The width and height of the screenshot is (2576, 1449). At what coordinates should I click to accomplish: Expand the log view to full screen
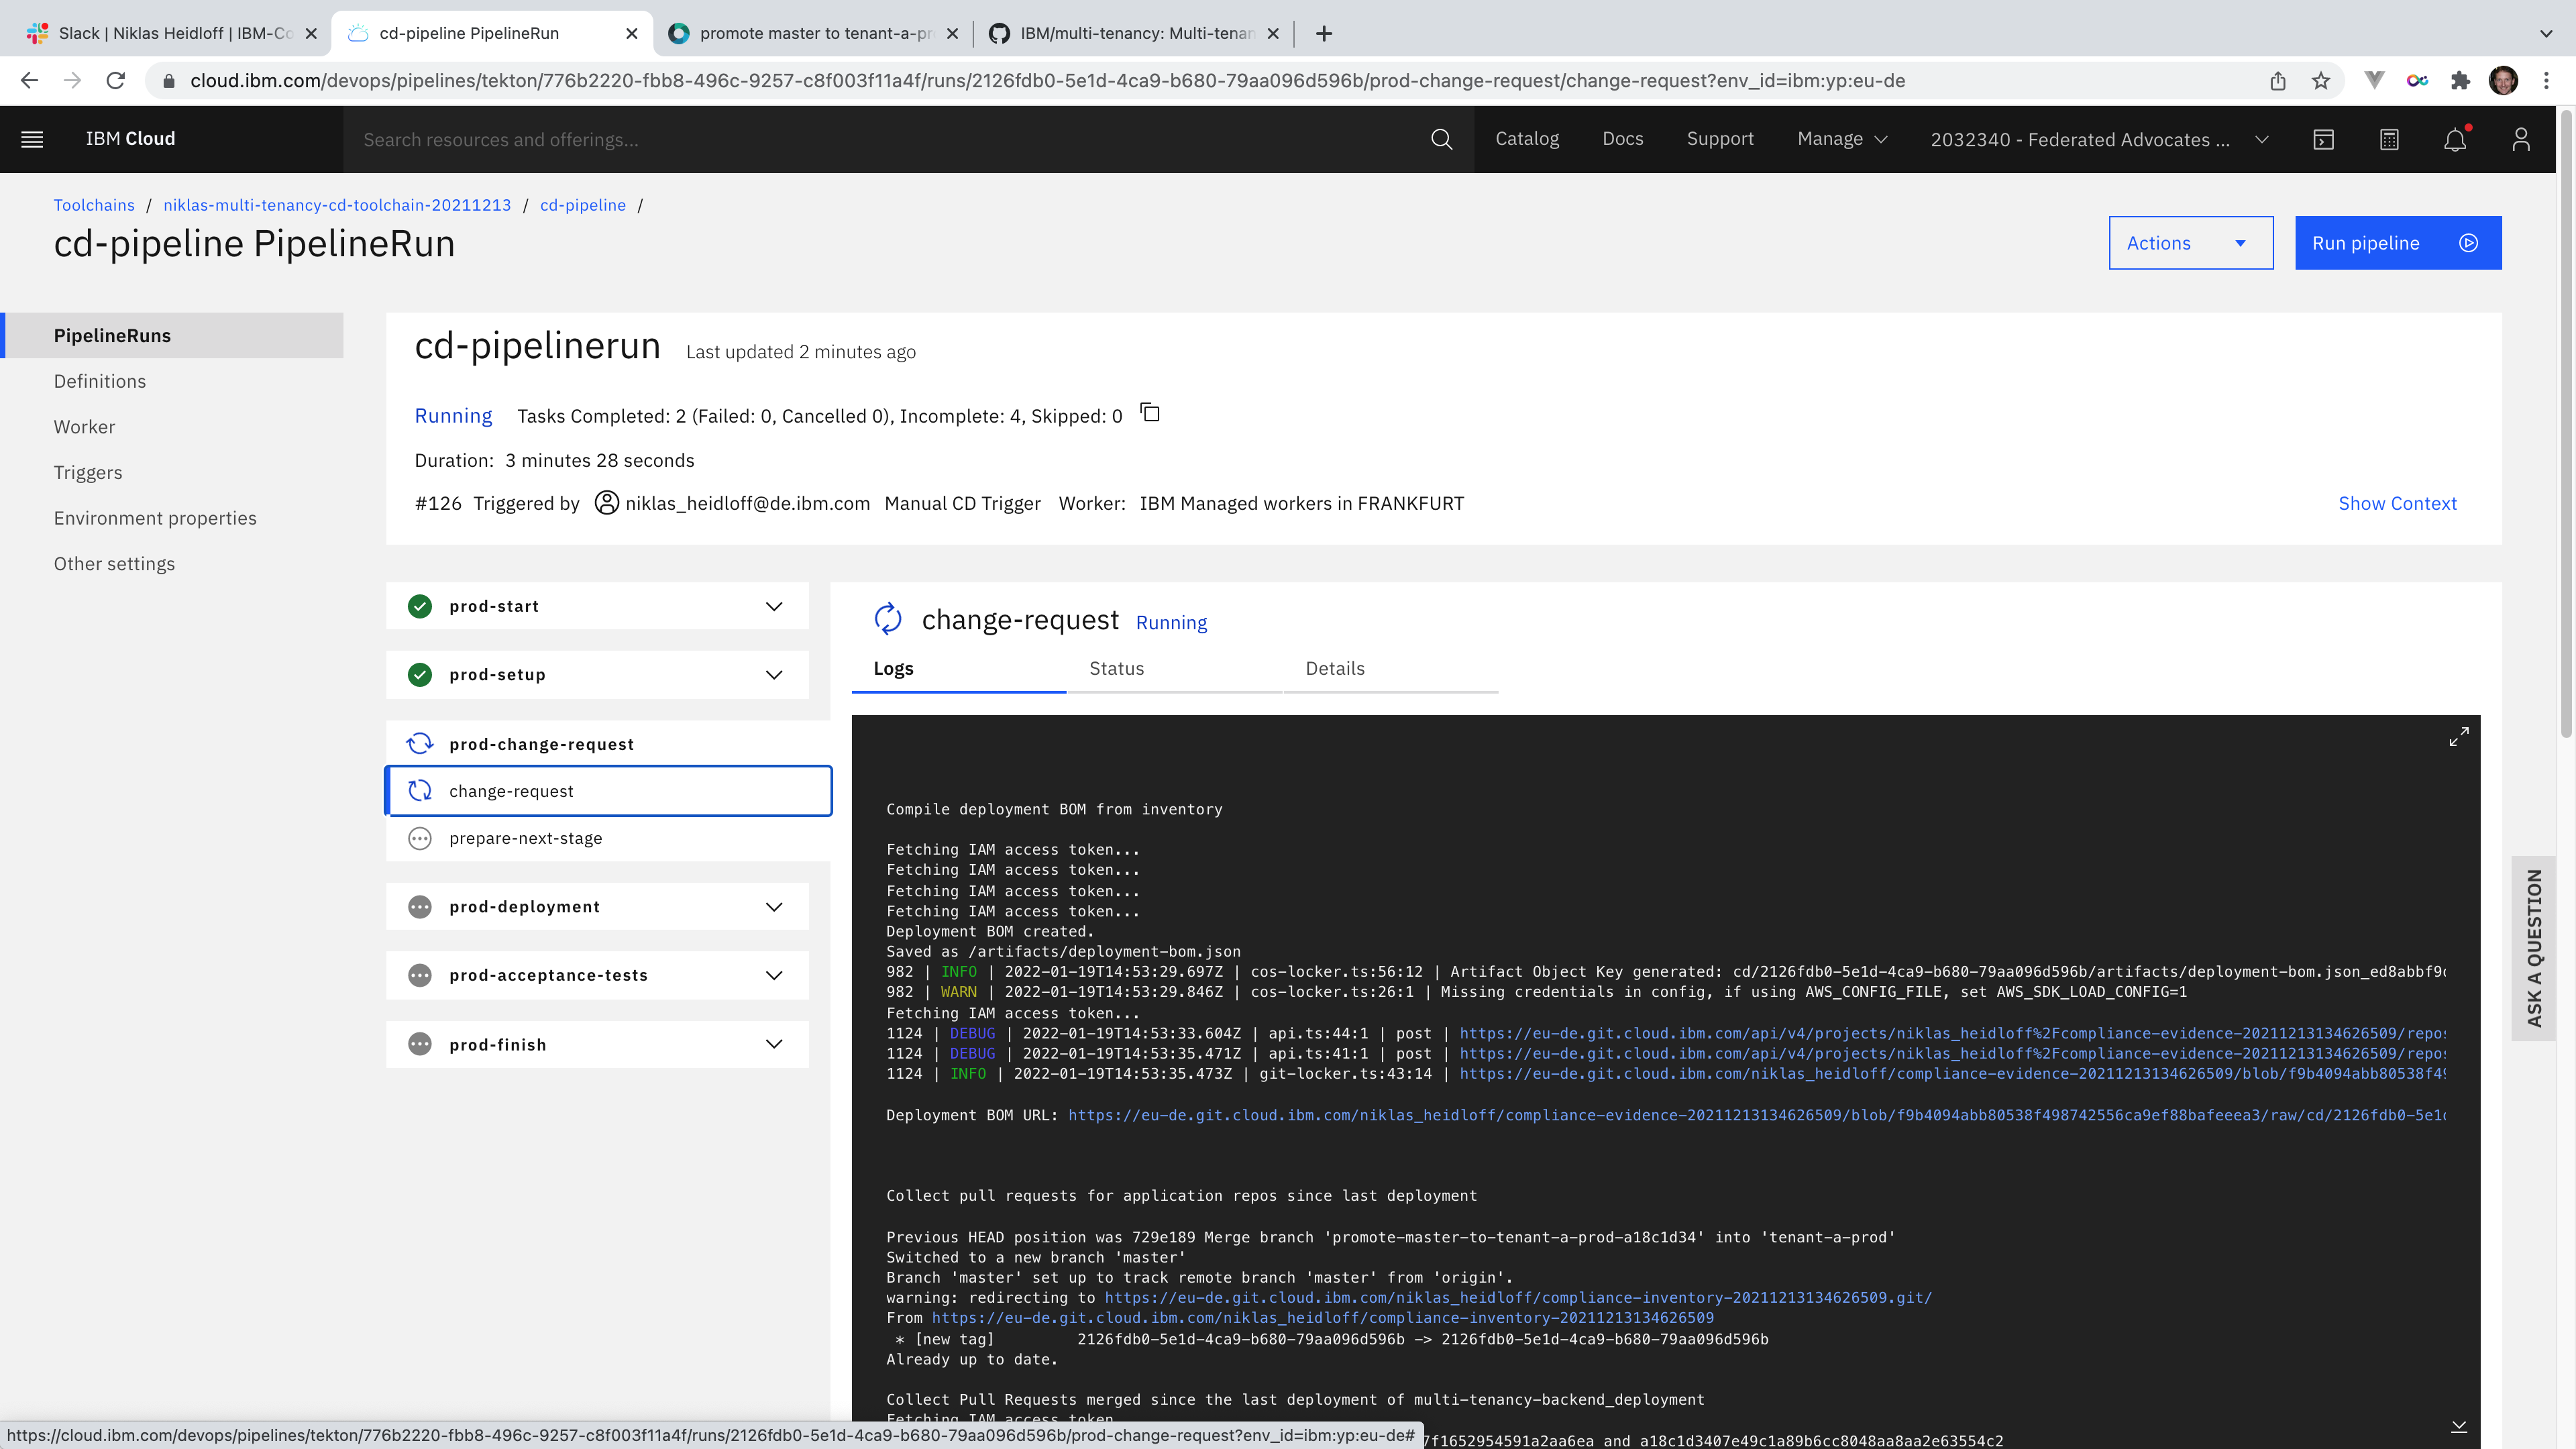pos(2458,737)
